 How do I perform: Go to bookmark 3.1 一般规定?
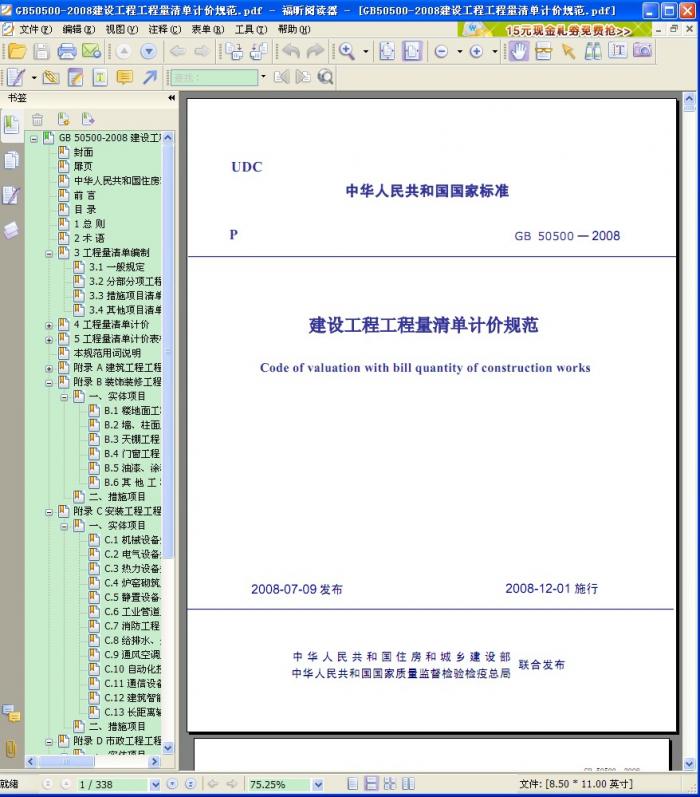coord(116,267)
